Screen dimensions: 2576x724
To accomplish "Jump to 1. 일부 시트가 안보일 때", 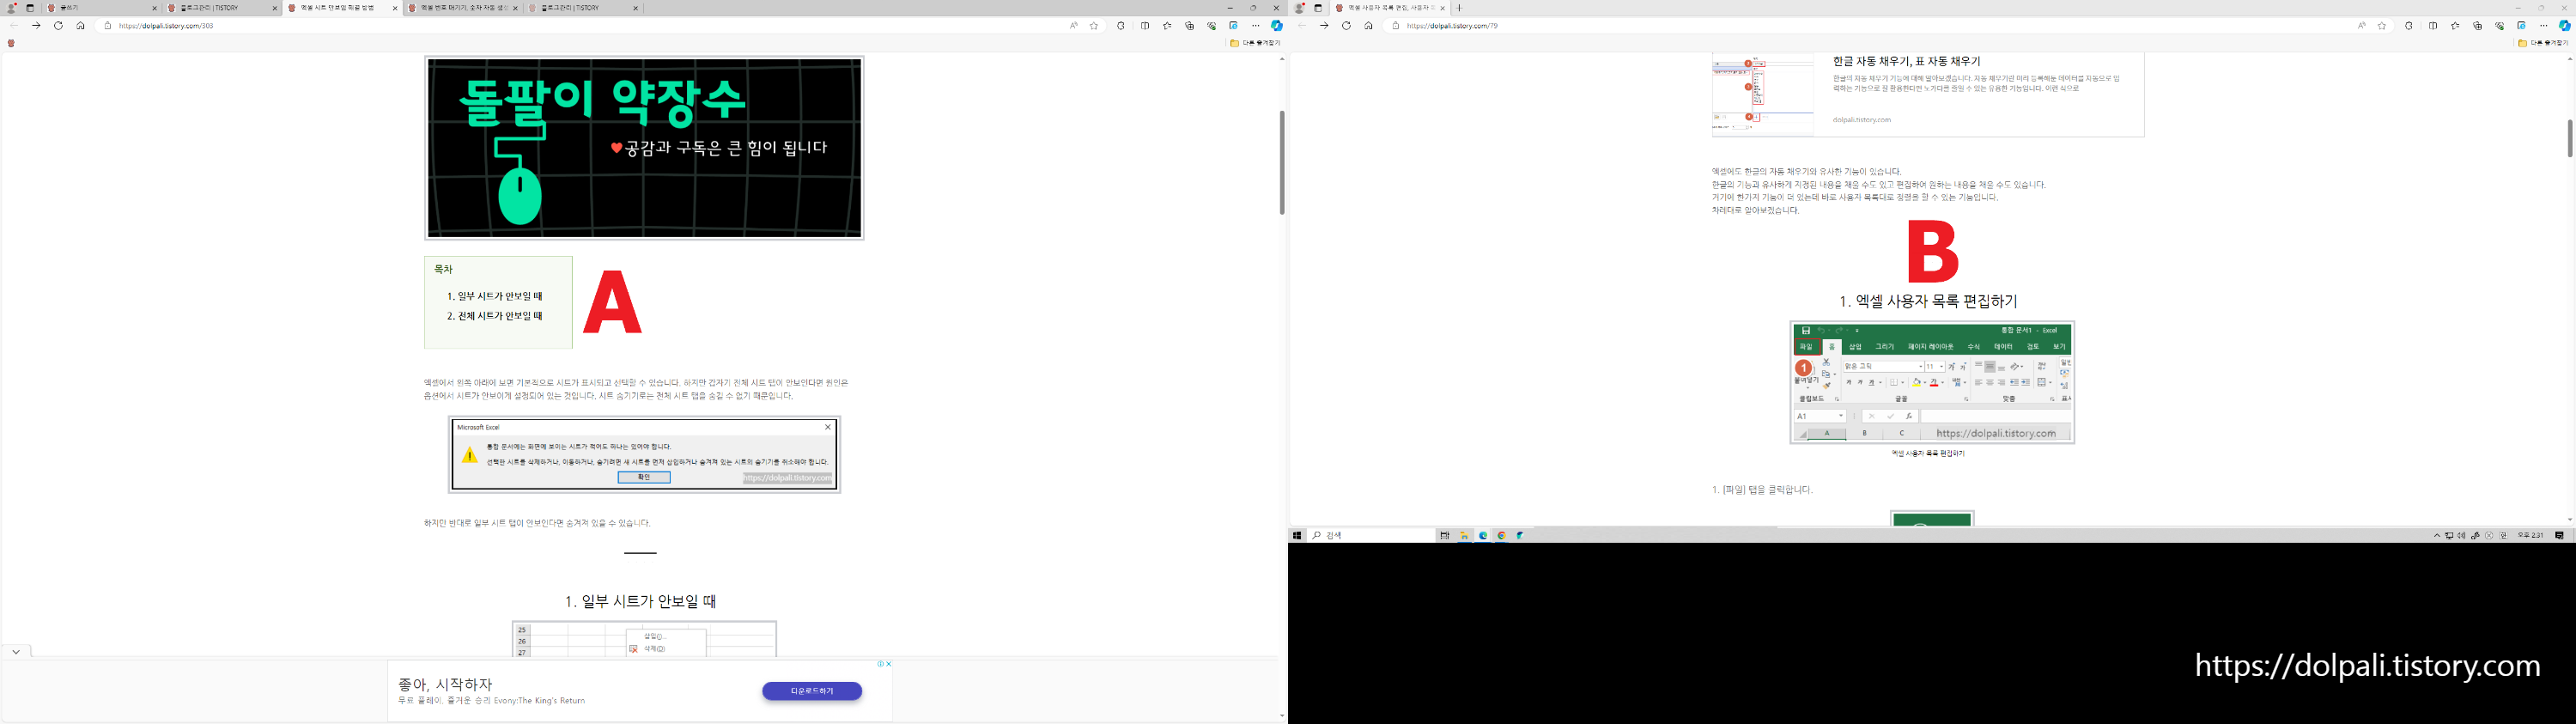I will [x=495, y=296].
